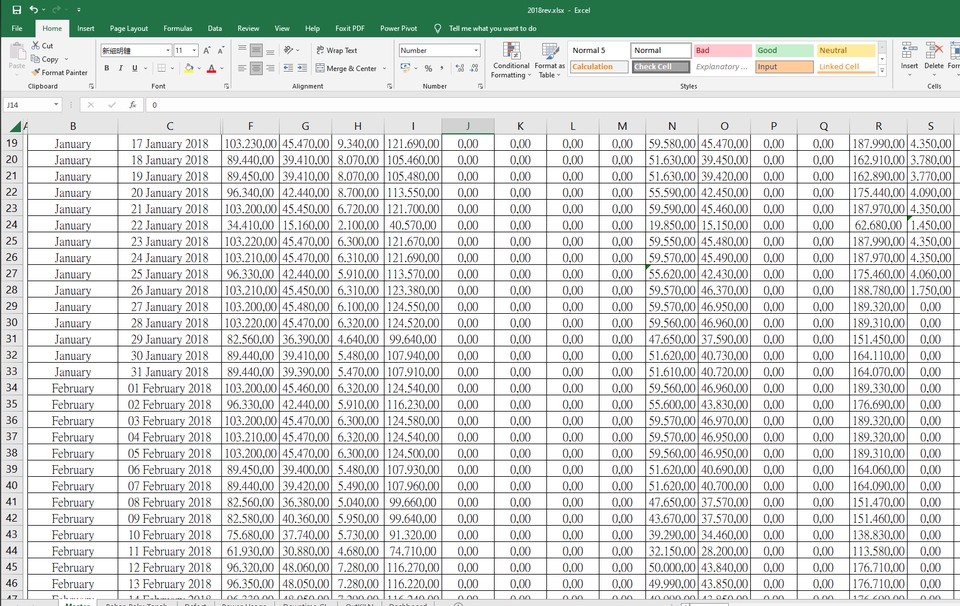This screenshot has height=606, width=960.
Task: Toggle italic formatting
Action: 119,69
